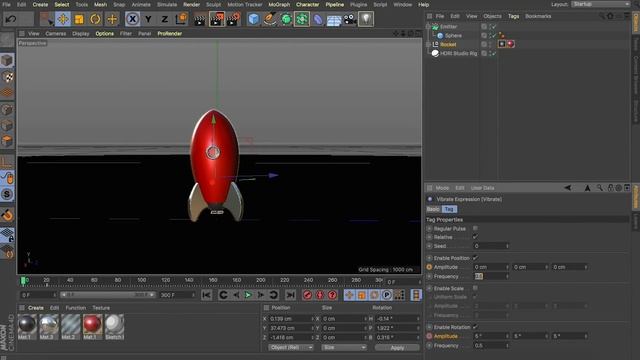Open the Object (Rel) dropdown

(x=291, y=347)
